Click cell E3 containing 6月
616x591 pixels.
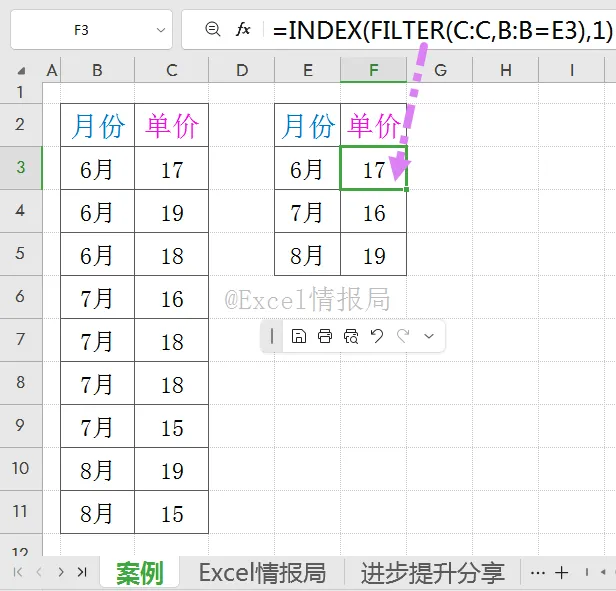pyautogui.click(x=308, y=168)
